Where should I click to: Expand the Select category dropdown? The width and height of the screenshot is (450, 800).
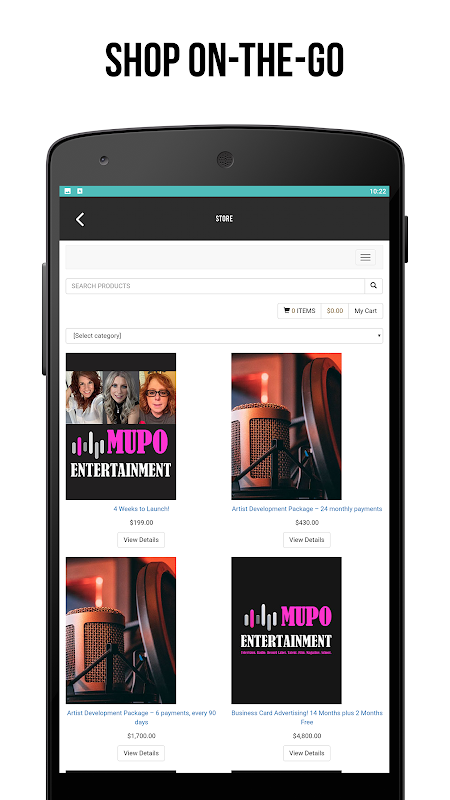224,336
